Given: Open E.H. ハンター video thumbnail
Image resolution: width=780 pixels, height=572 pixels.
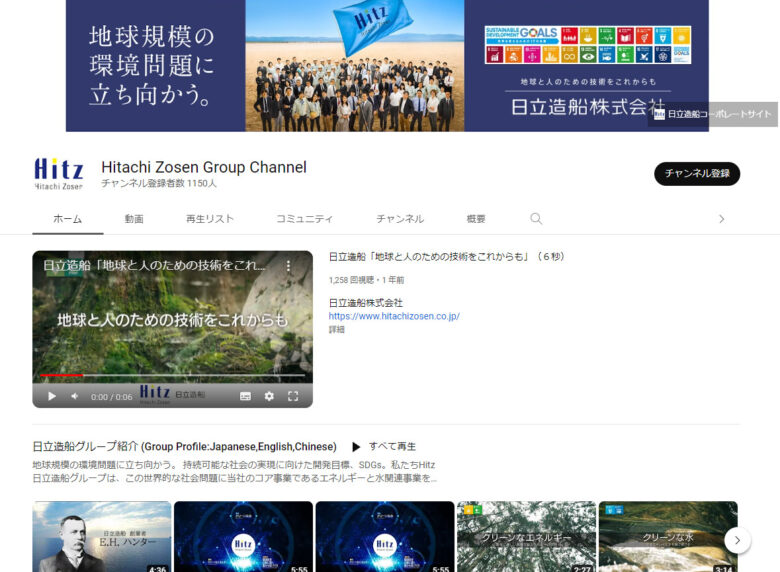Looking at the screenshot, I should [102, 537].
